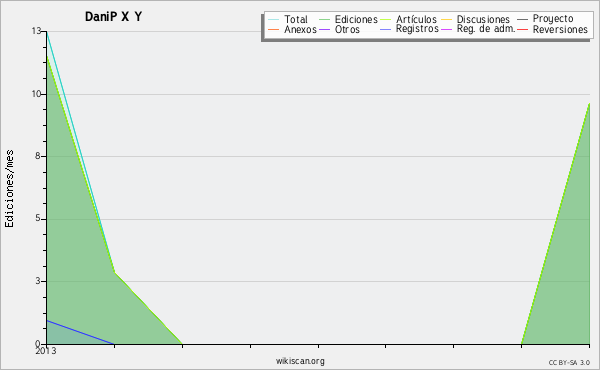Click the Otros legend entry
600x370 pixels.
[339, 29]
